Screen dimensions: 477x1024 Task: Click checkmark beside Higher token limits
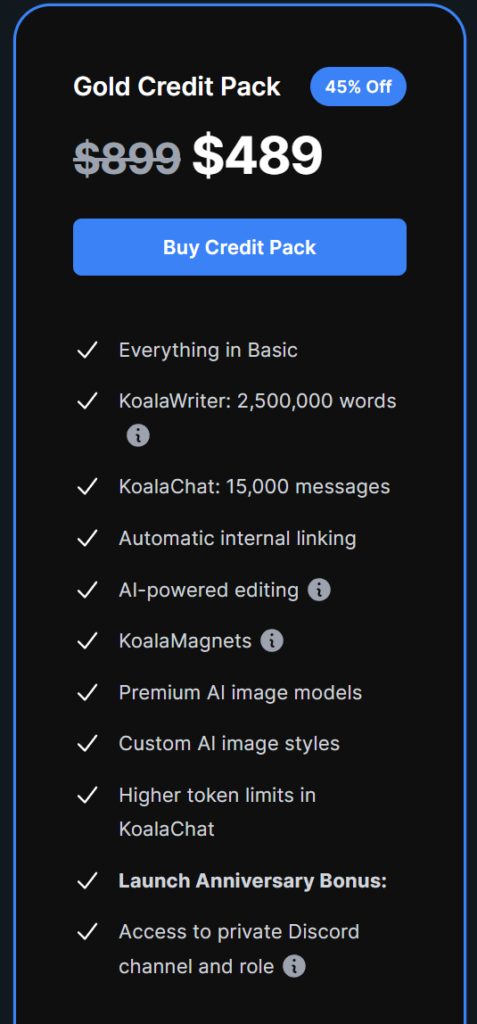(x=87, y=795)
